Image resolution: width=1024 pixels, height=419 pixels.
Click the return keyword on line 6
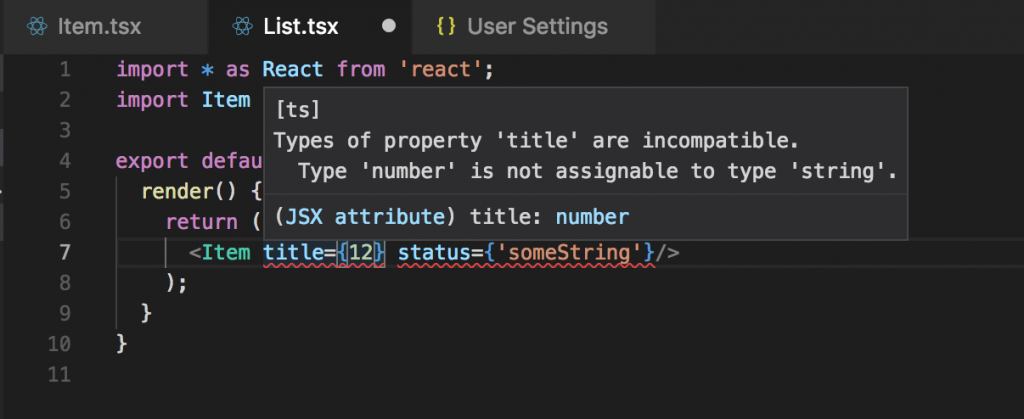(x=196, y=222)
